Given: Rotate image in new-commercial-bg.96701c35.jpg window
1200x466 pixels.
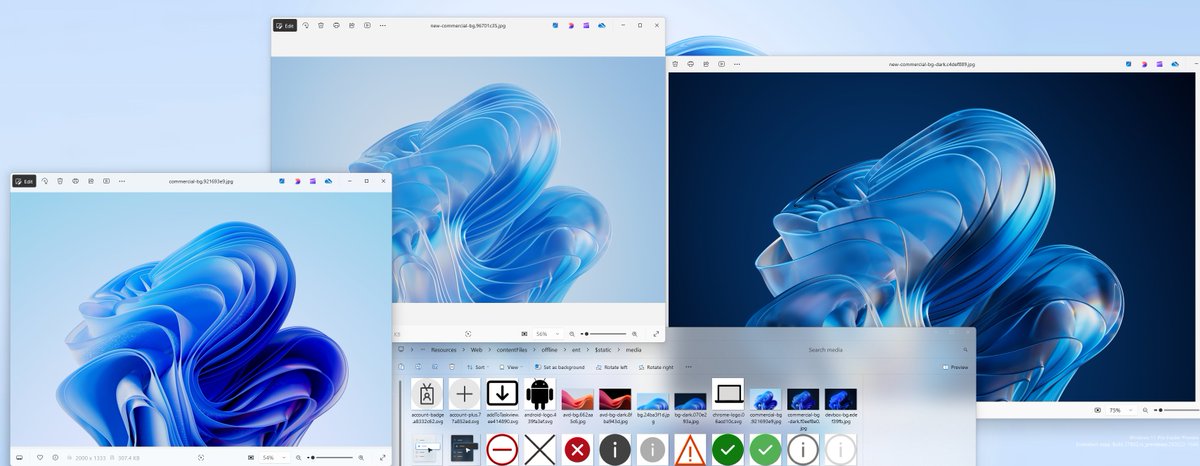Looking at the screenshot, I should coord(306,25).
